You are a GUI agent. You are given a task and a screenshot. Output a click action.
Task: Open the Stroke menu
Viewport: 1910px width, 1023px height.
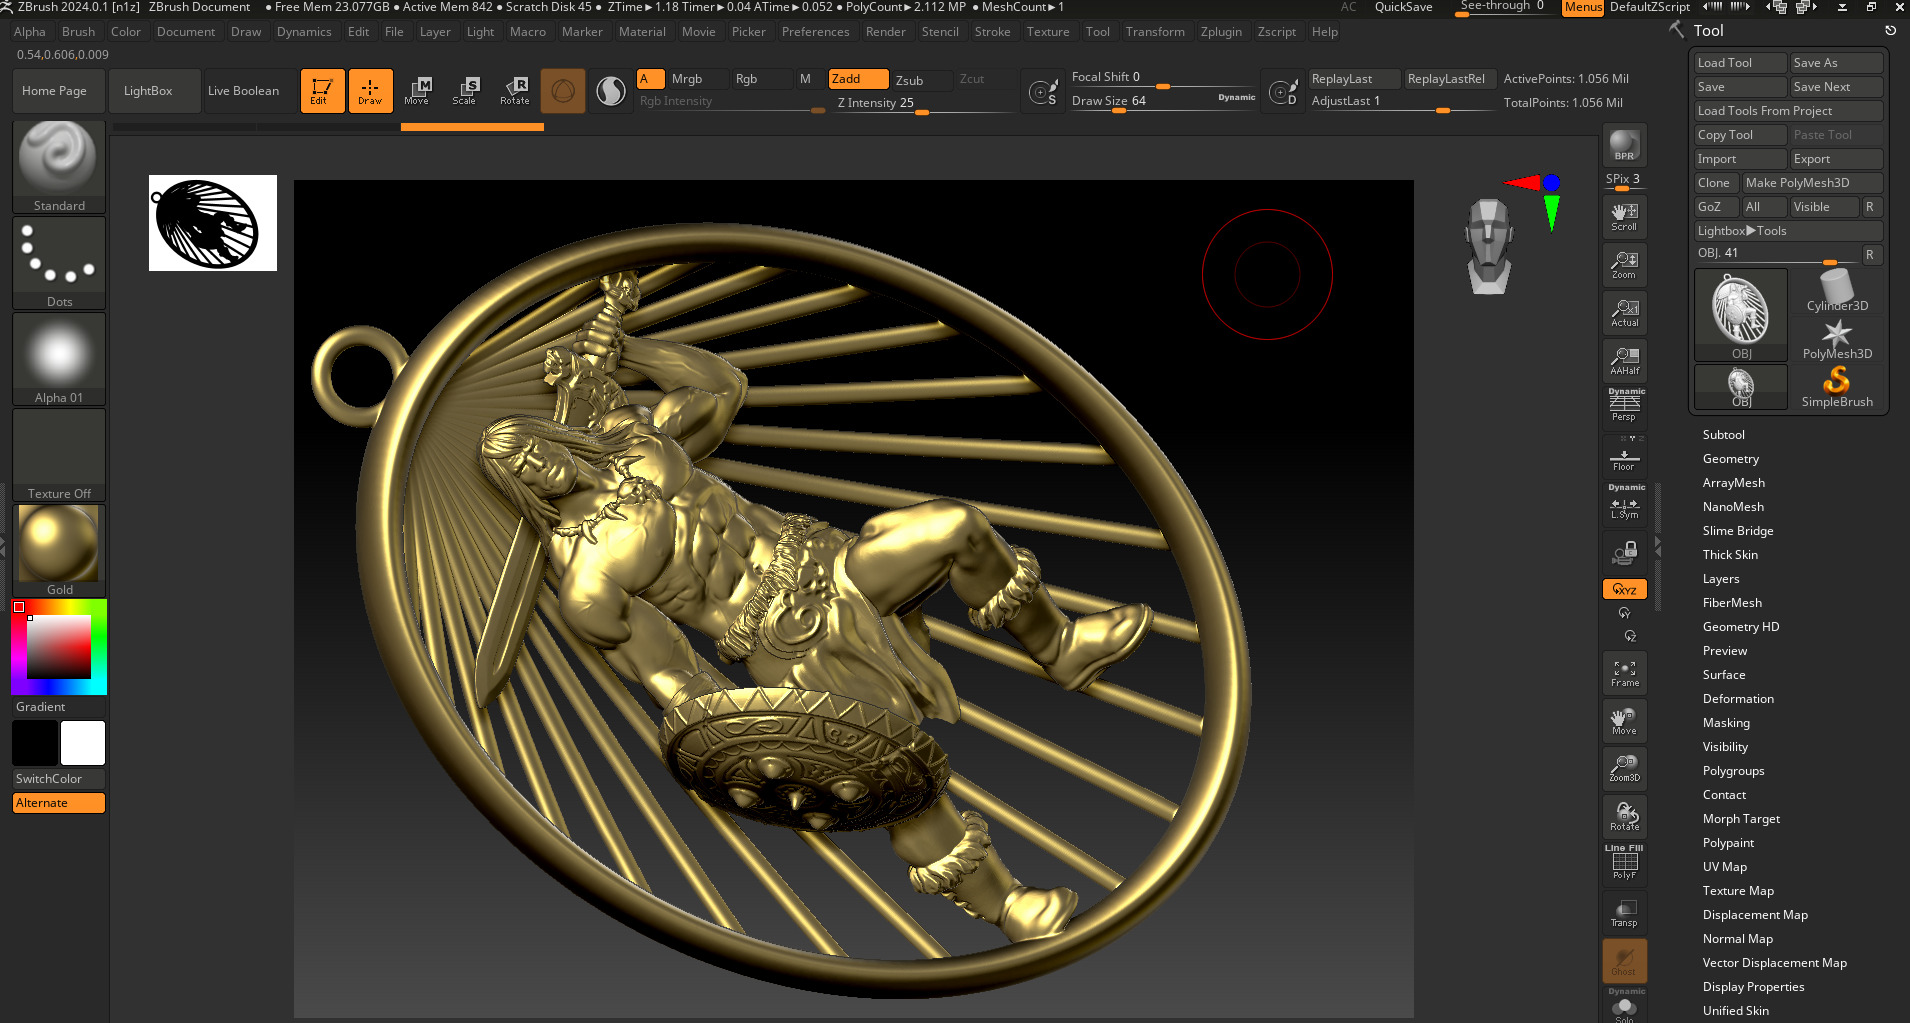tap(992, 32)
